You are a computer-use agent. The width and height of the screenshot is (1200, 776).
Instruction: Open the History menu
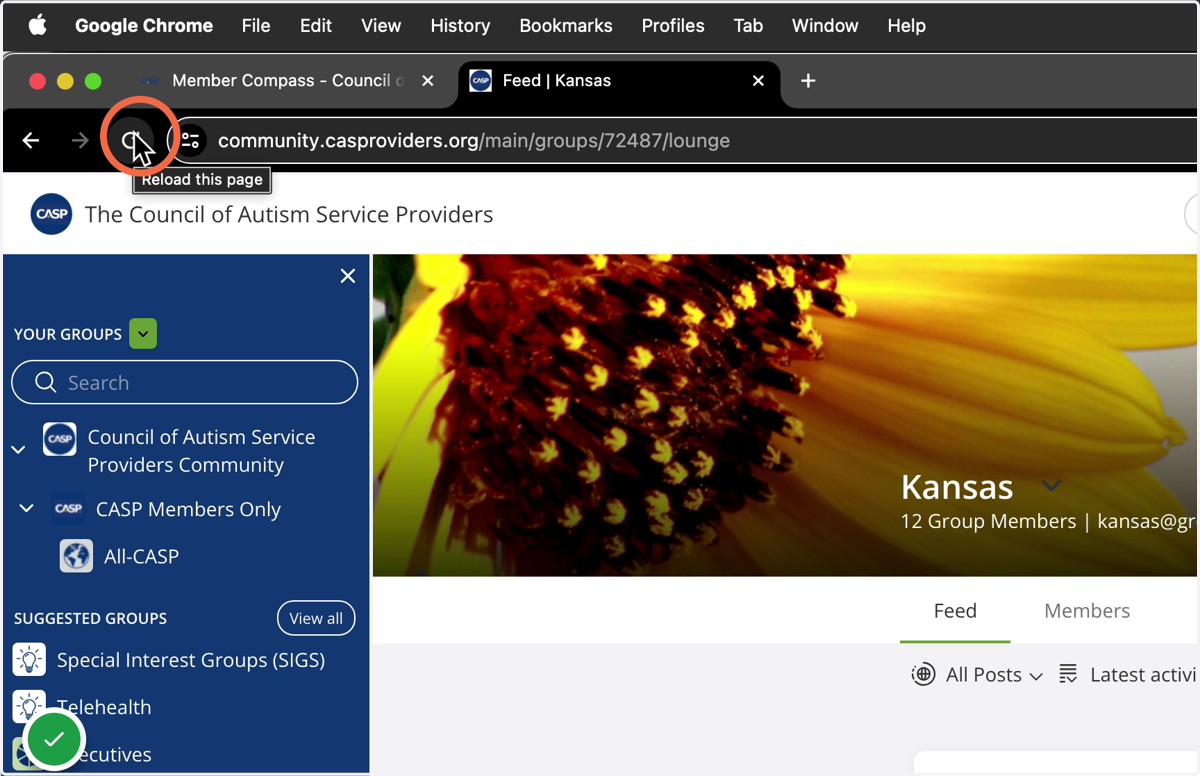pos(460,26)
